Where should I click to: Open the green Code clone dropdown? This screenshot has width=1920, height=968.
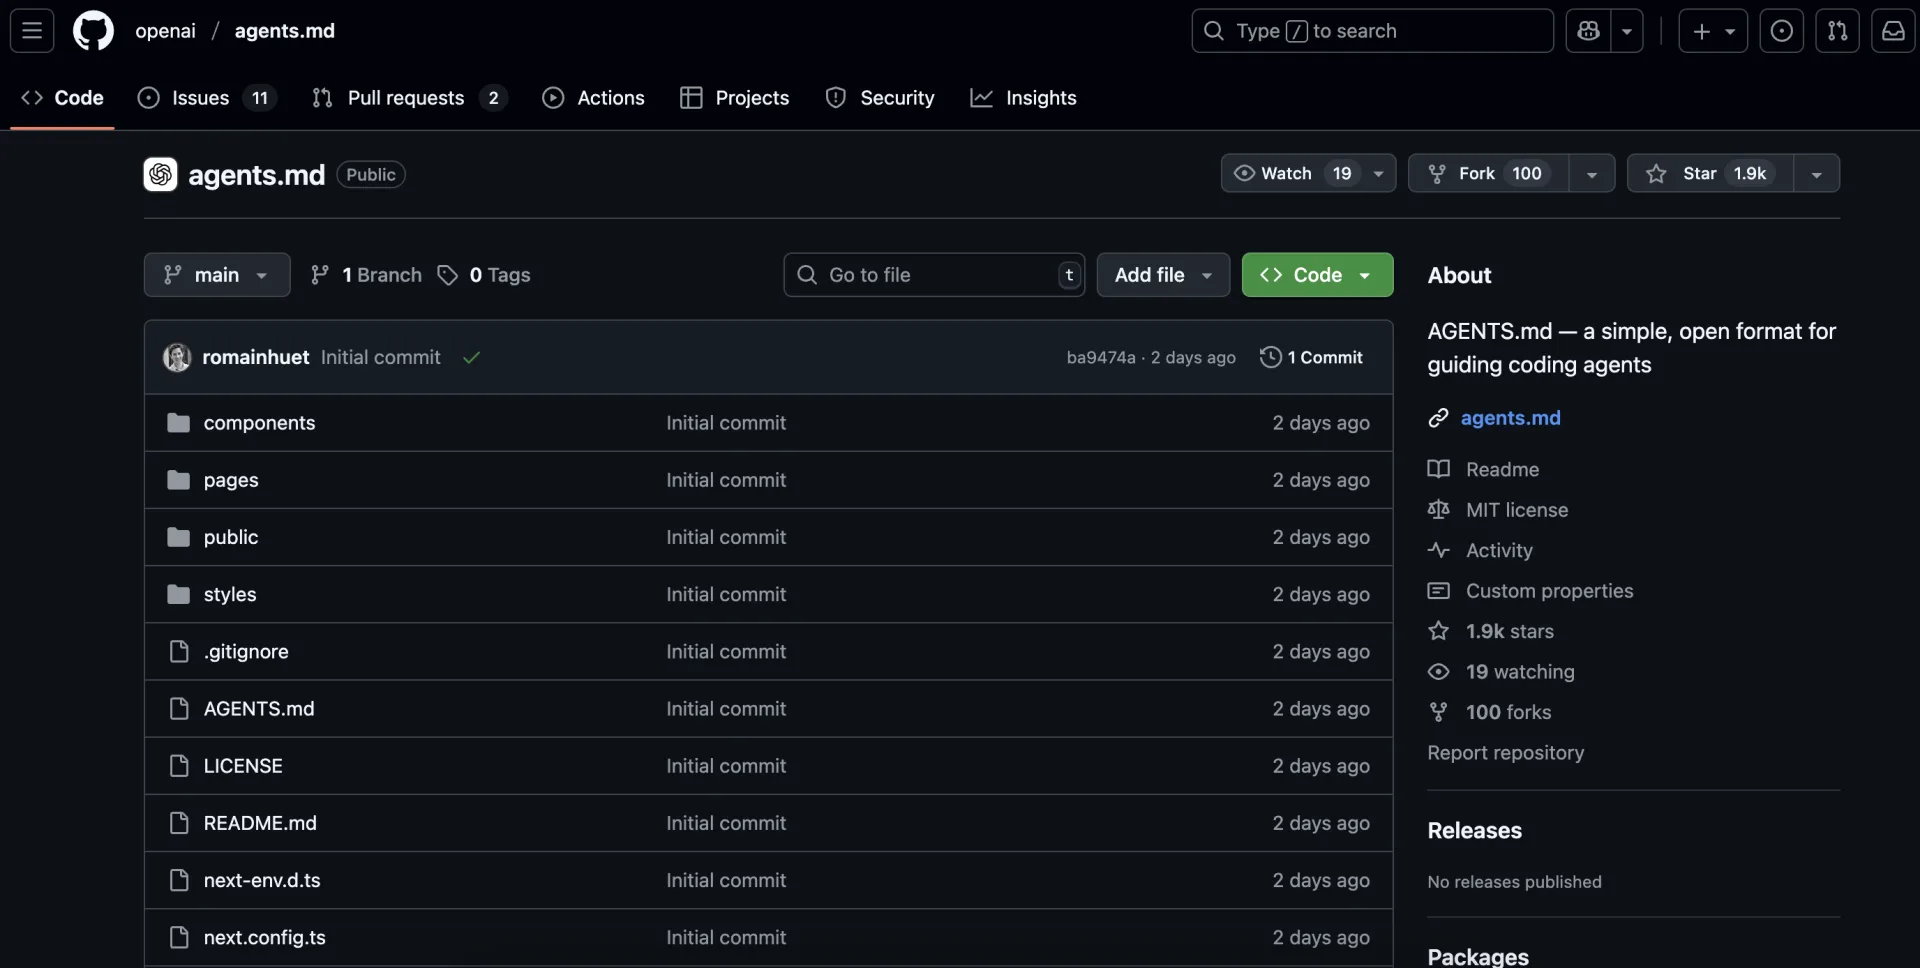(1317, 275)
